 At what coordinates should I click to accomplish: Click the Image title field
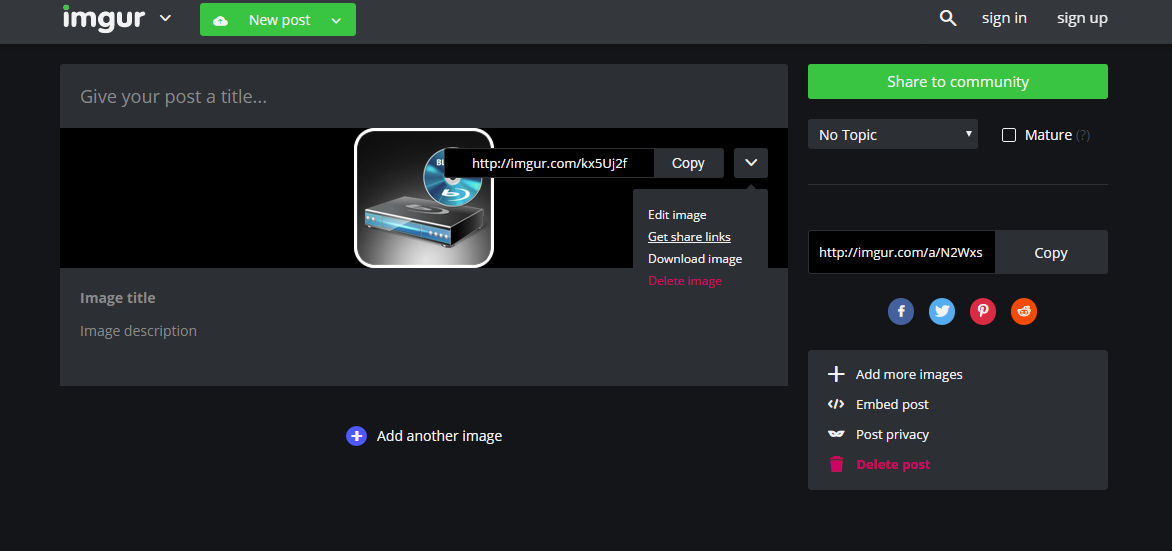click(x=117, y=298)
